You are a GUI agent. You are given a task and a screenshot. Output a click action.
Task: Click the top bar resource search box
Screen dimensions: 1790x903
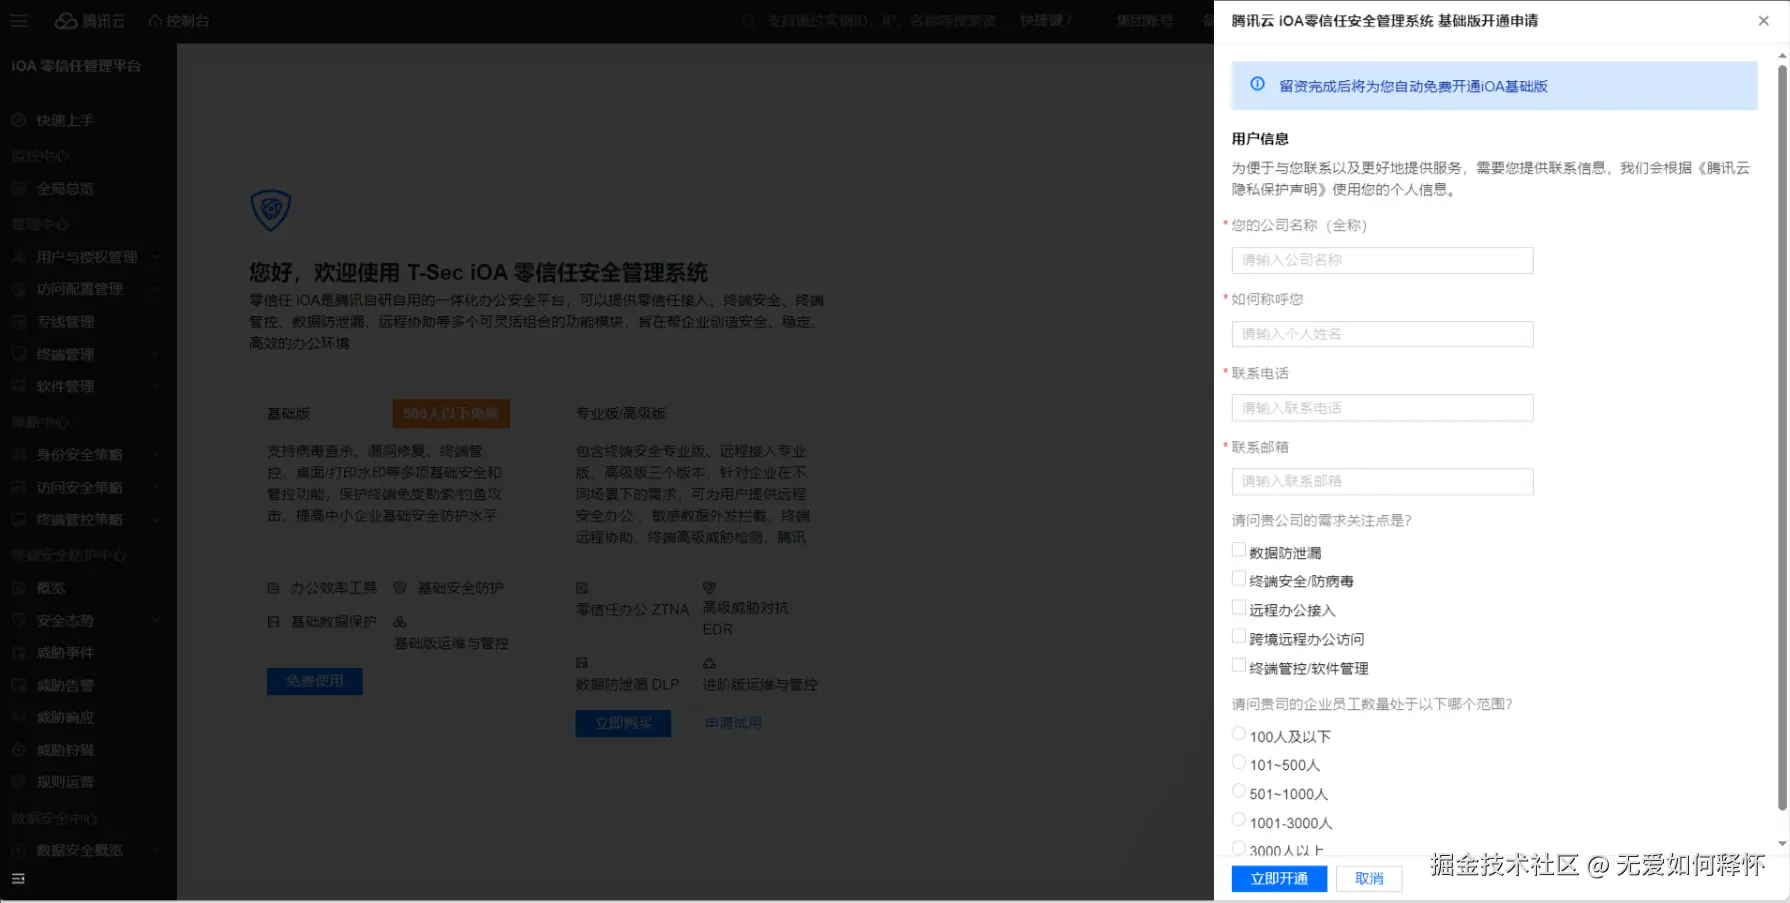pos(870,21)
